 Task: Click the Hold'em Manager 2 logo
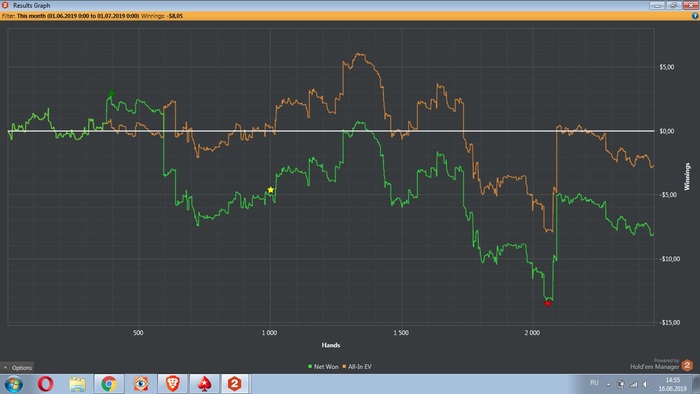pyautogui.click(x=688, y=365)
